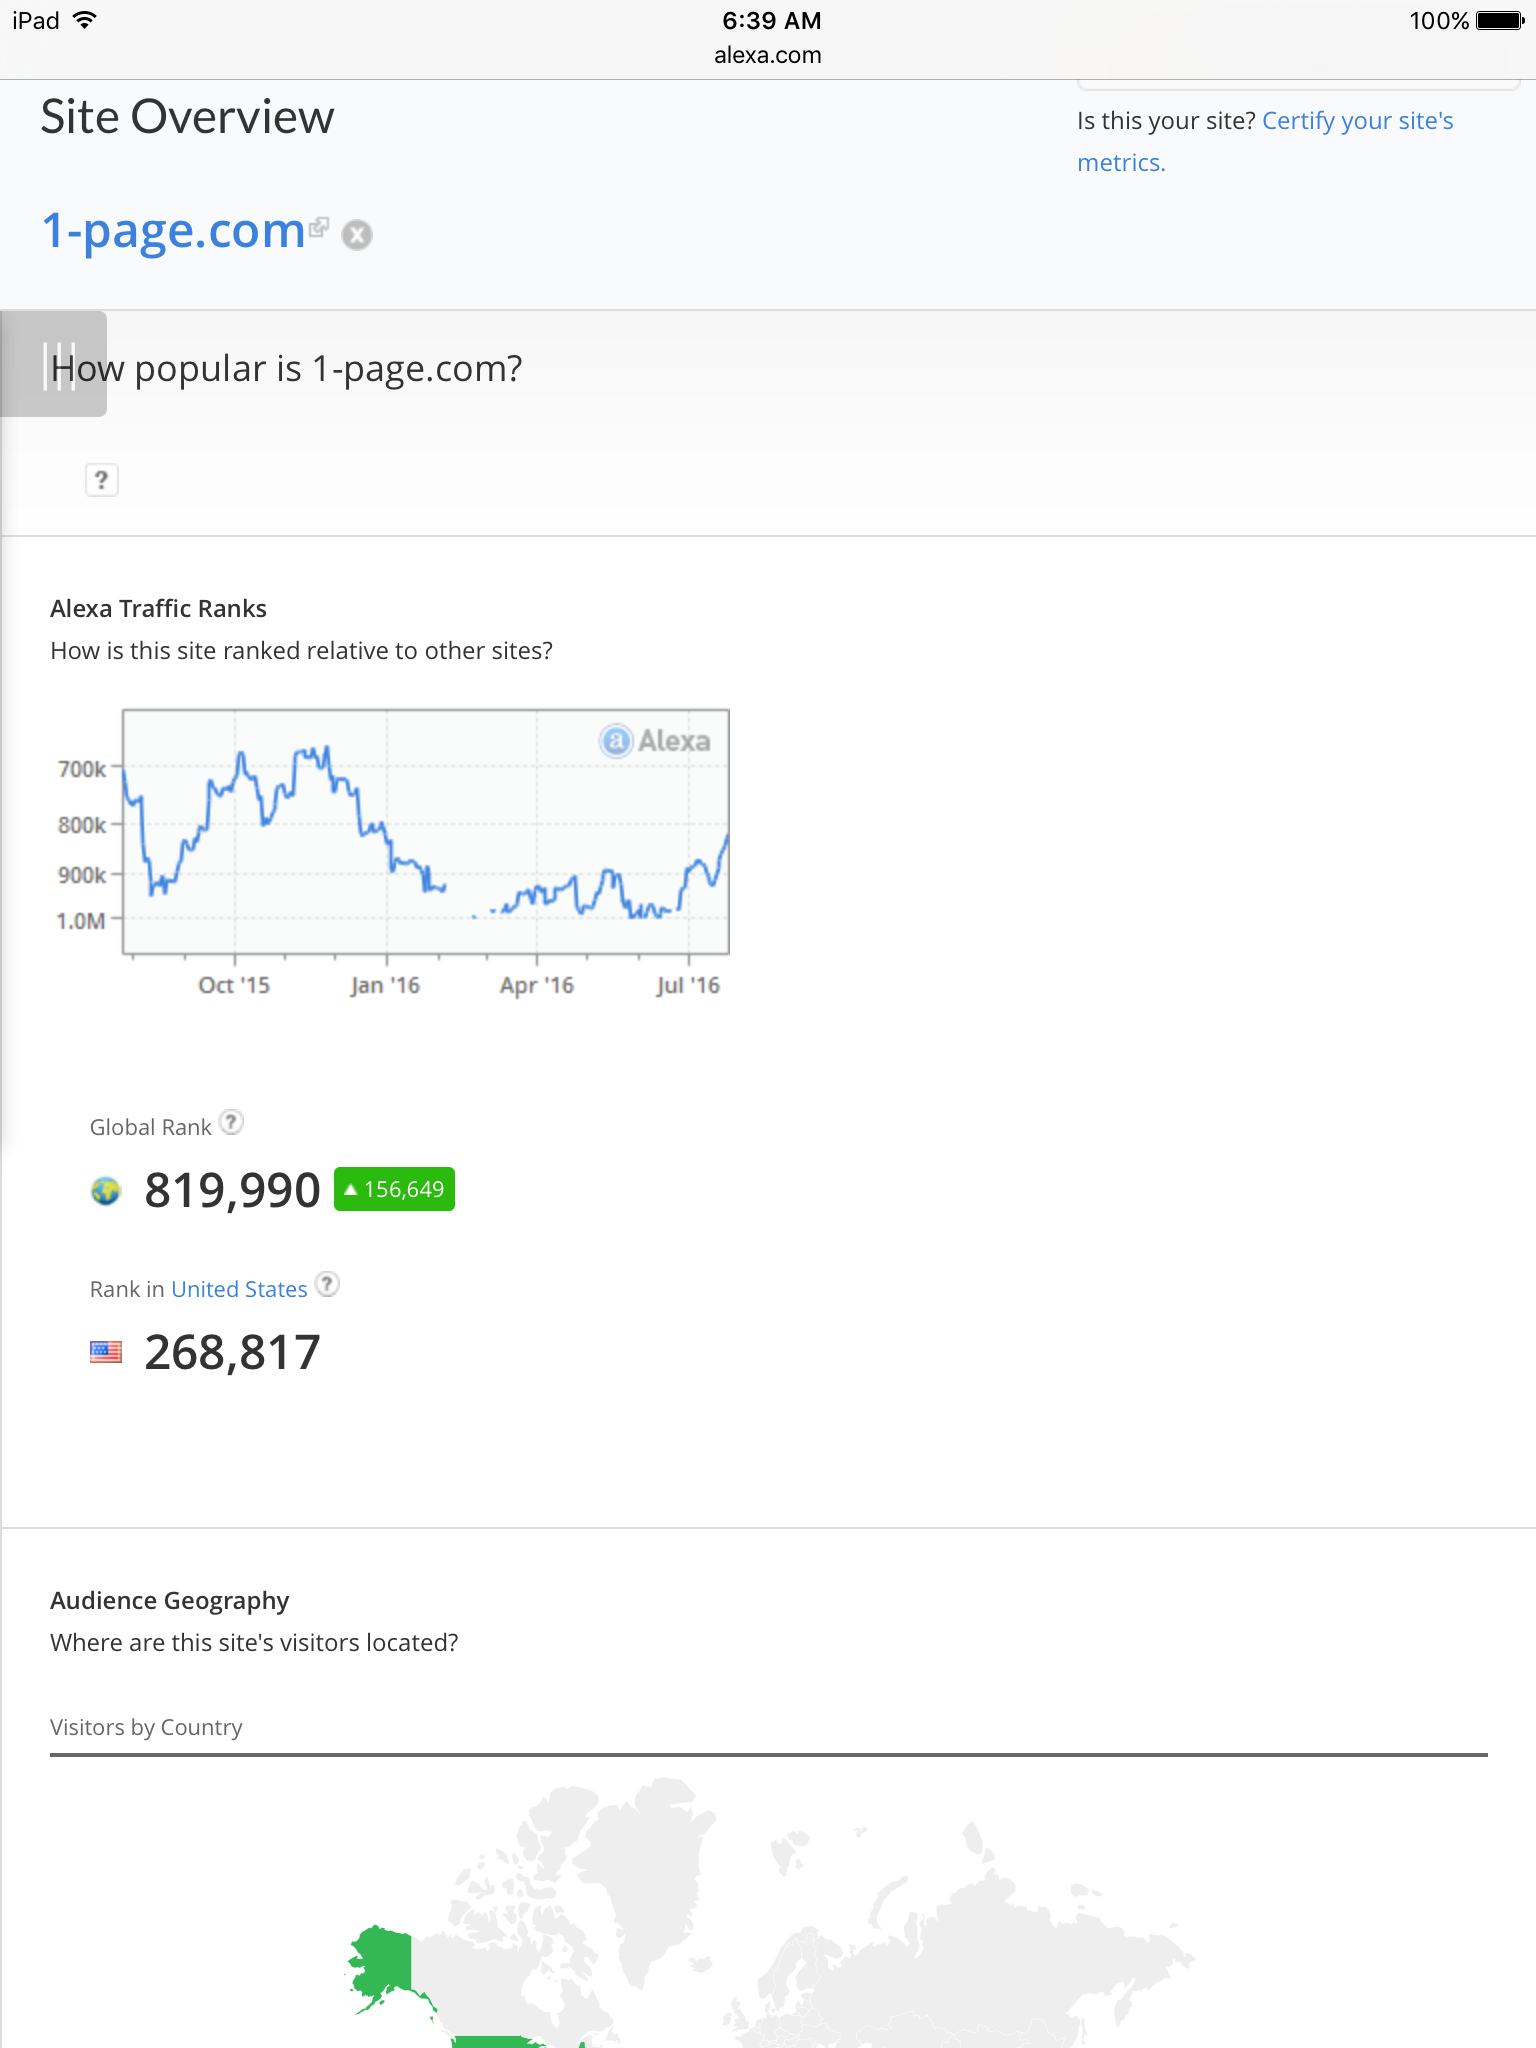Screen dimensions: 1536x2048
Task: Click the external link icon beside 1-page.com
Action: point(319,227)
